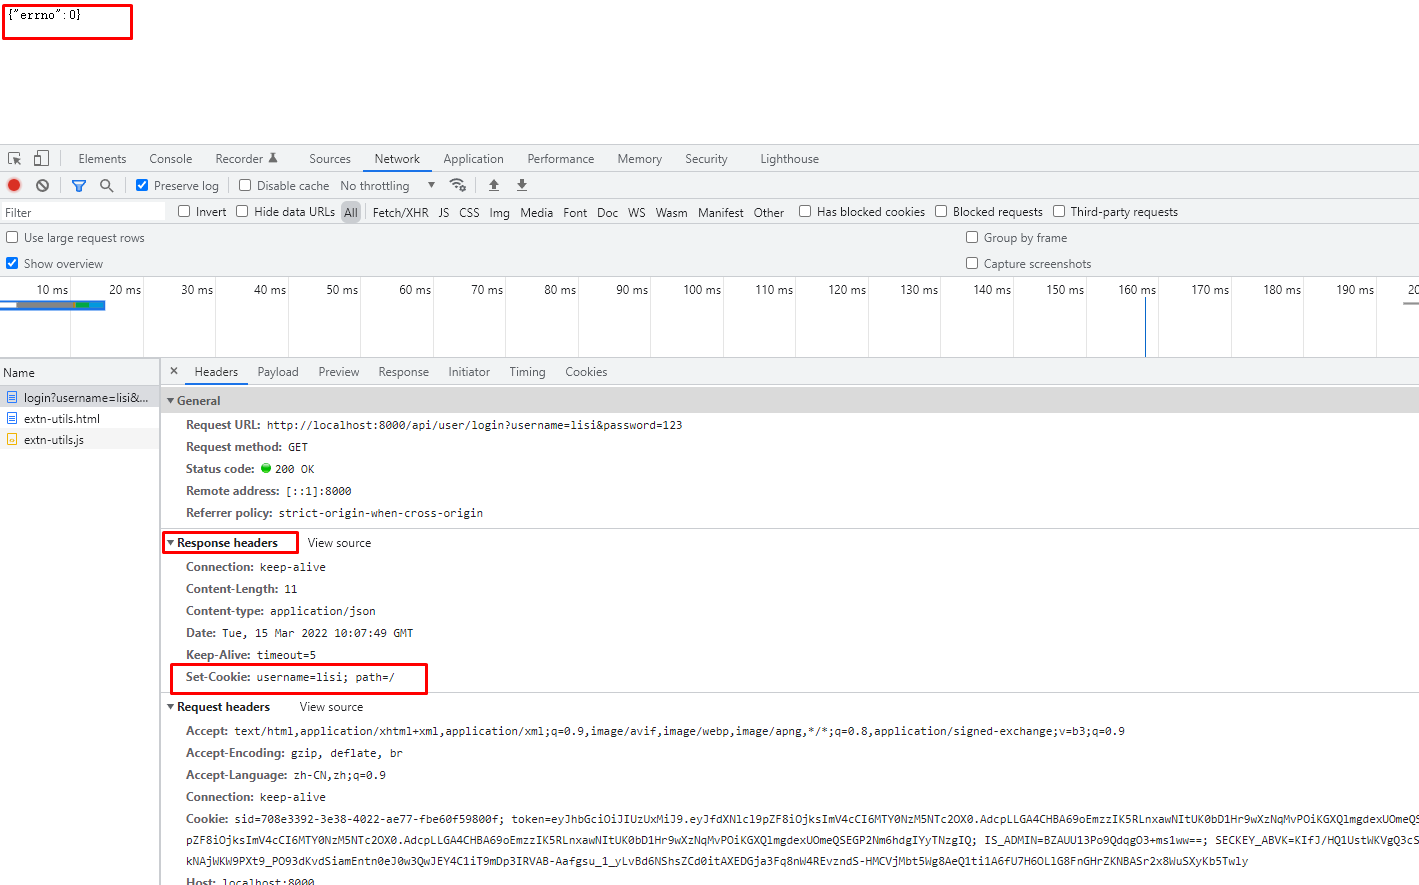Filter requests by Font type
Viewport: 1419px width, 885px height.
[575, 212]
